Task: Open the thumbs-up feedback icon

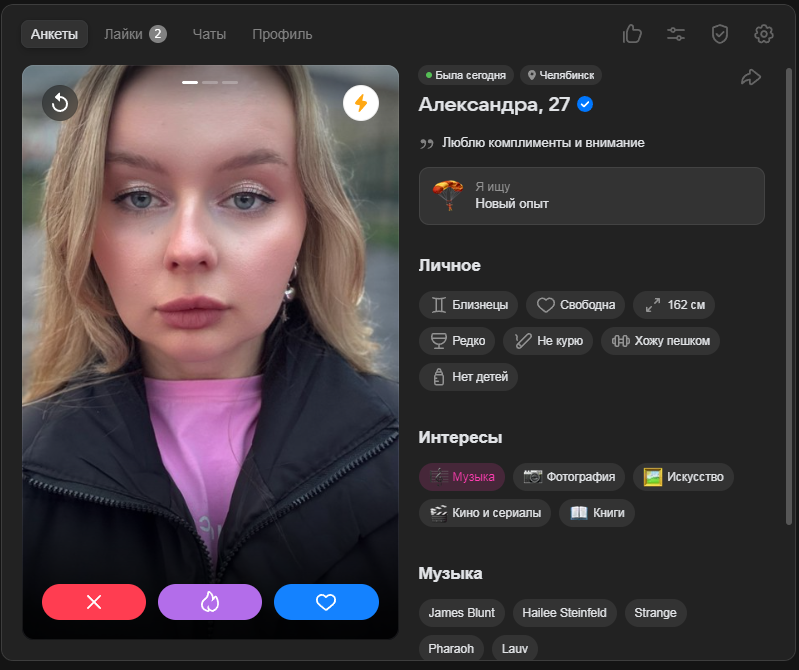Action: [632, 34]
